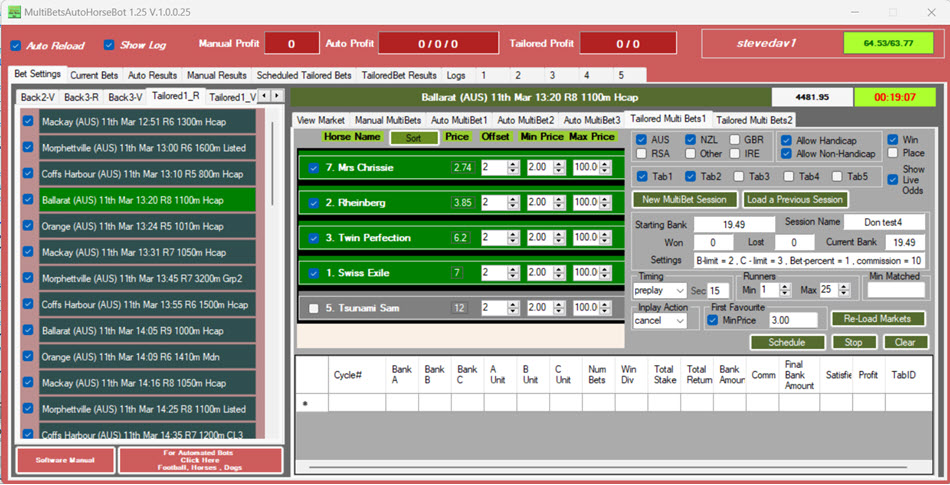The image size is (950, 485).
Task: Click the Sort button
Action: click(414, 138)
